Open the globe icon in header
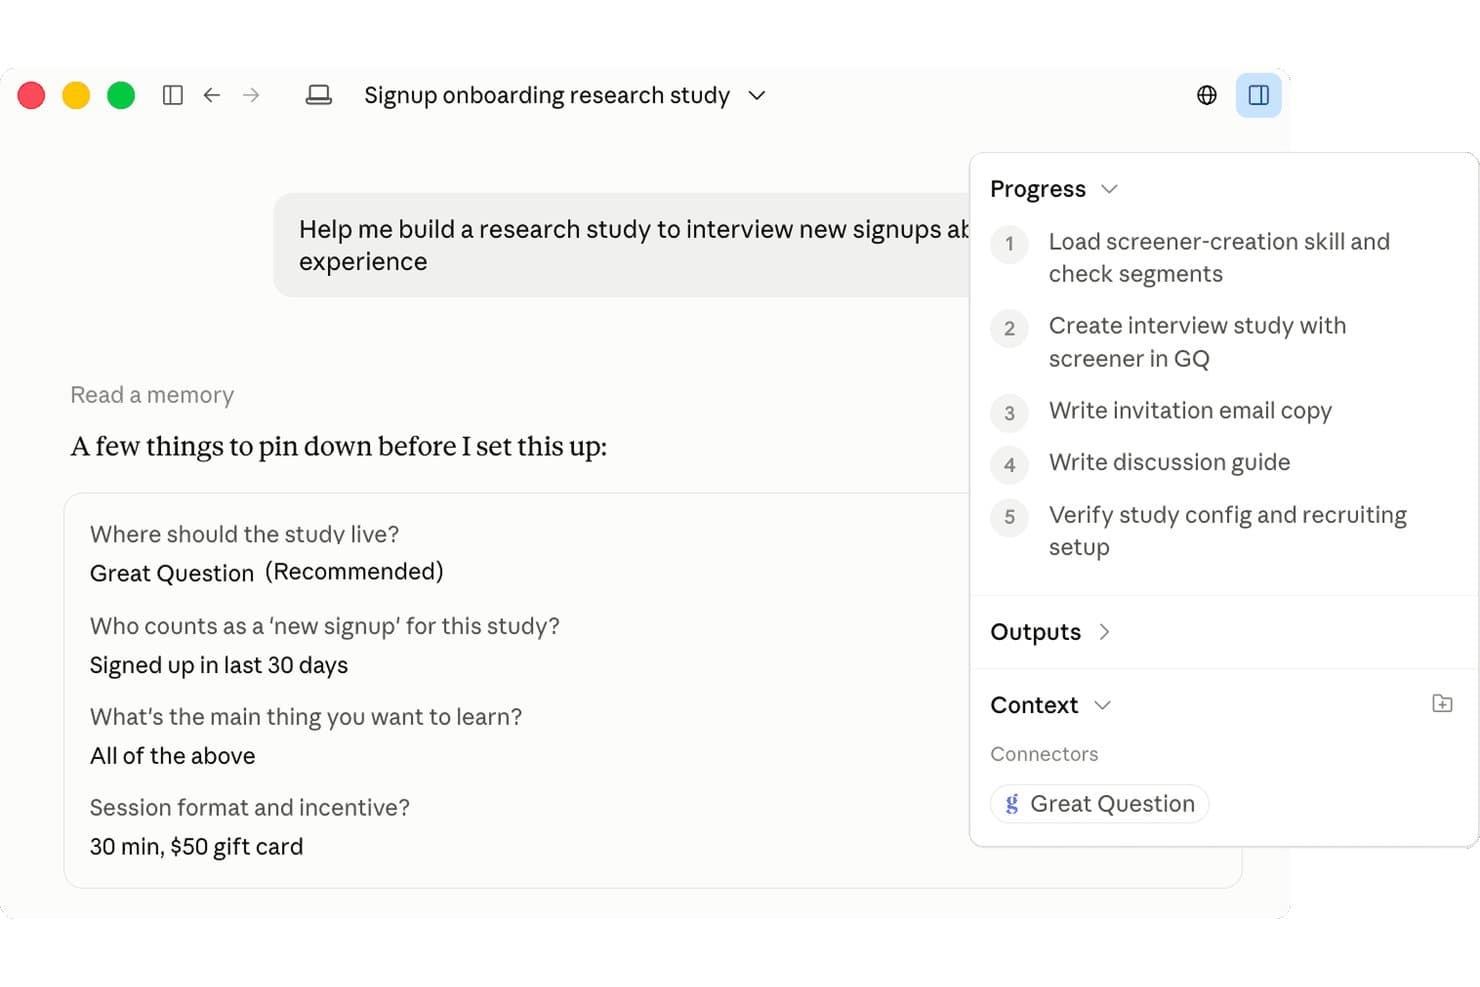 pos(1207,95)
